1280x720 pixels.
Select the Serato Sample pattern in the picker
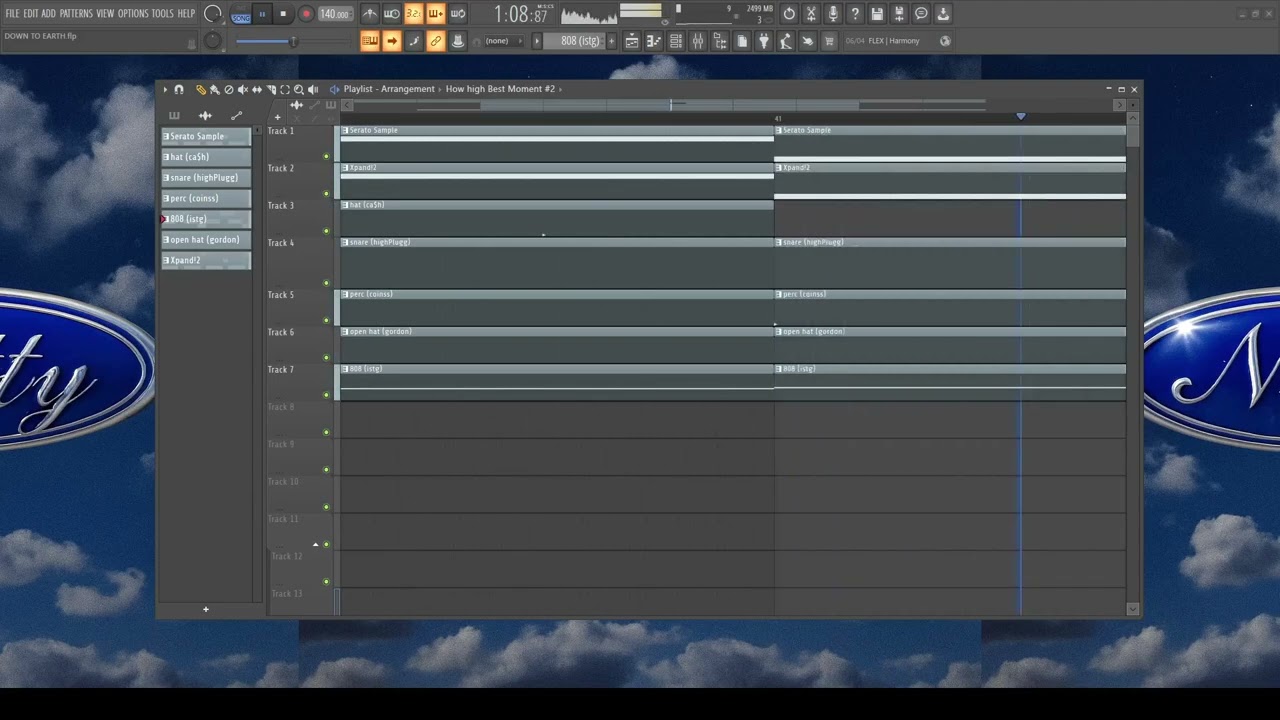pos(206,136)
